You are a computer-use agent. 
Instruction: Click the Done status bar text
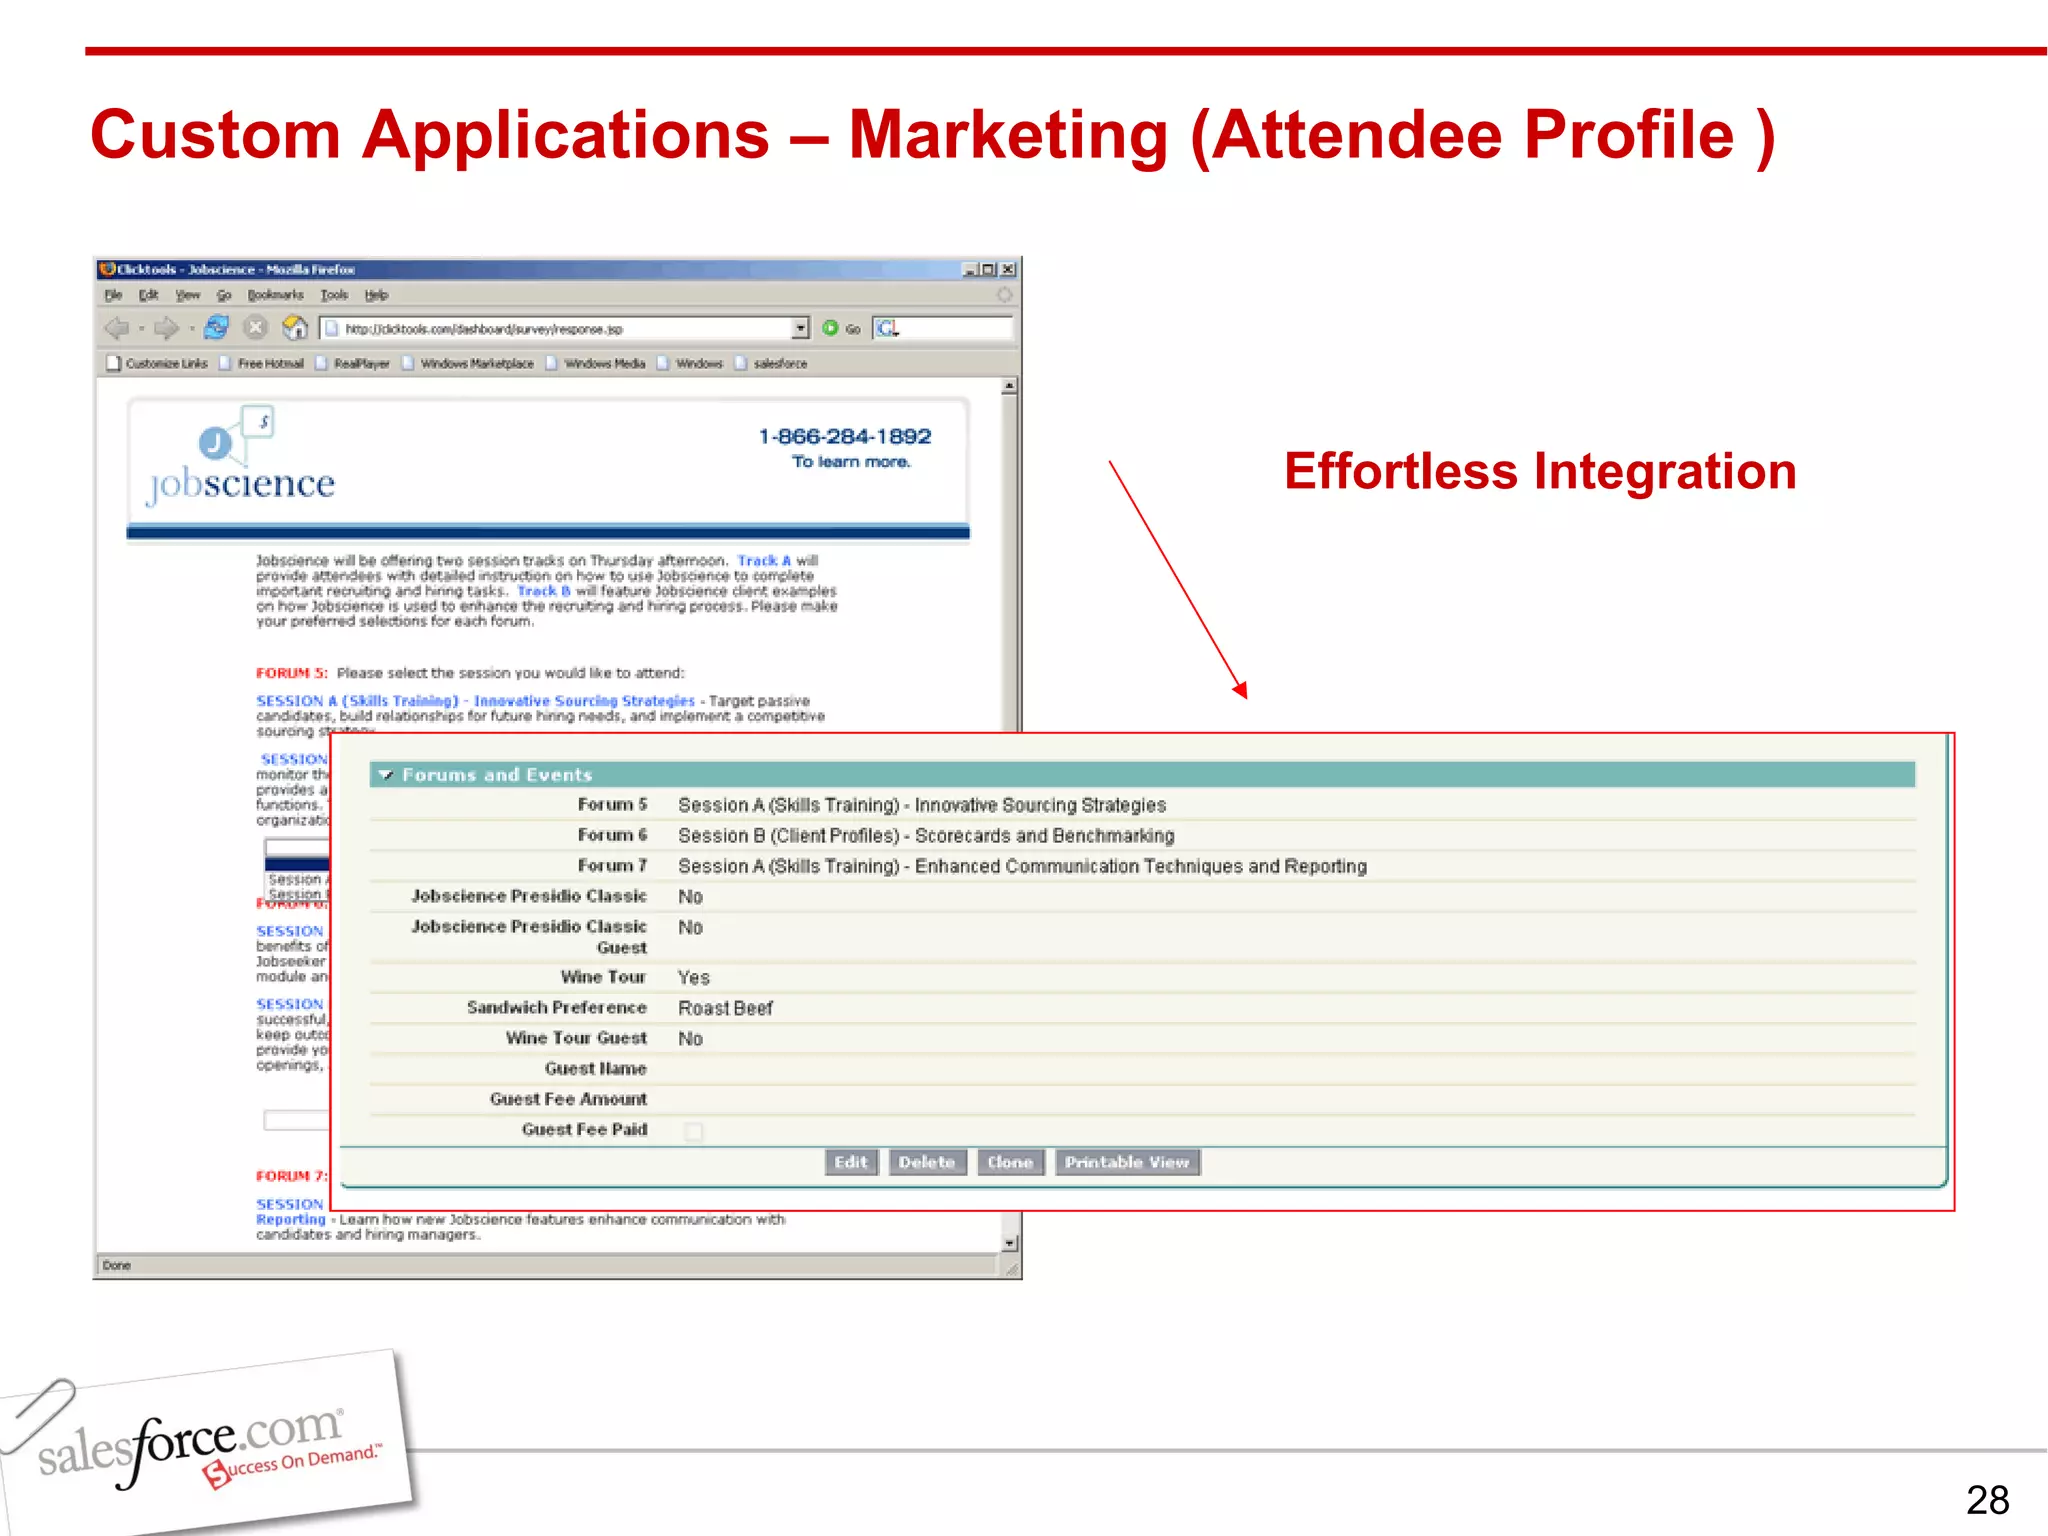tap(116, 1265)
